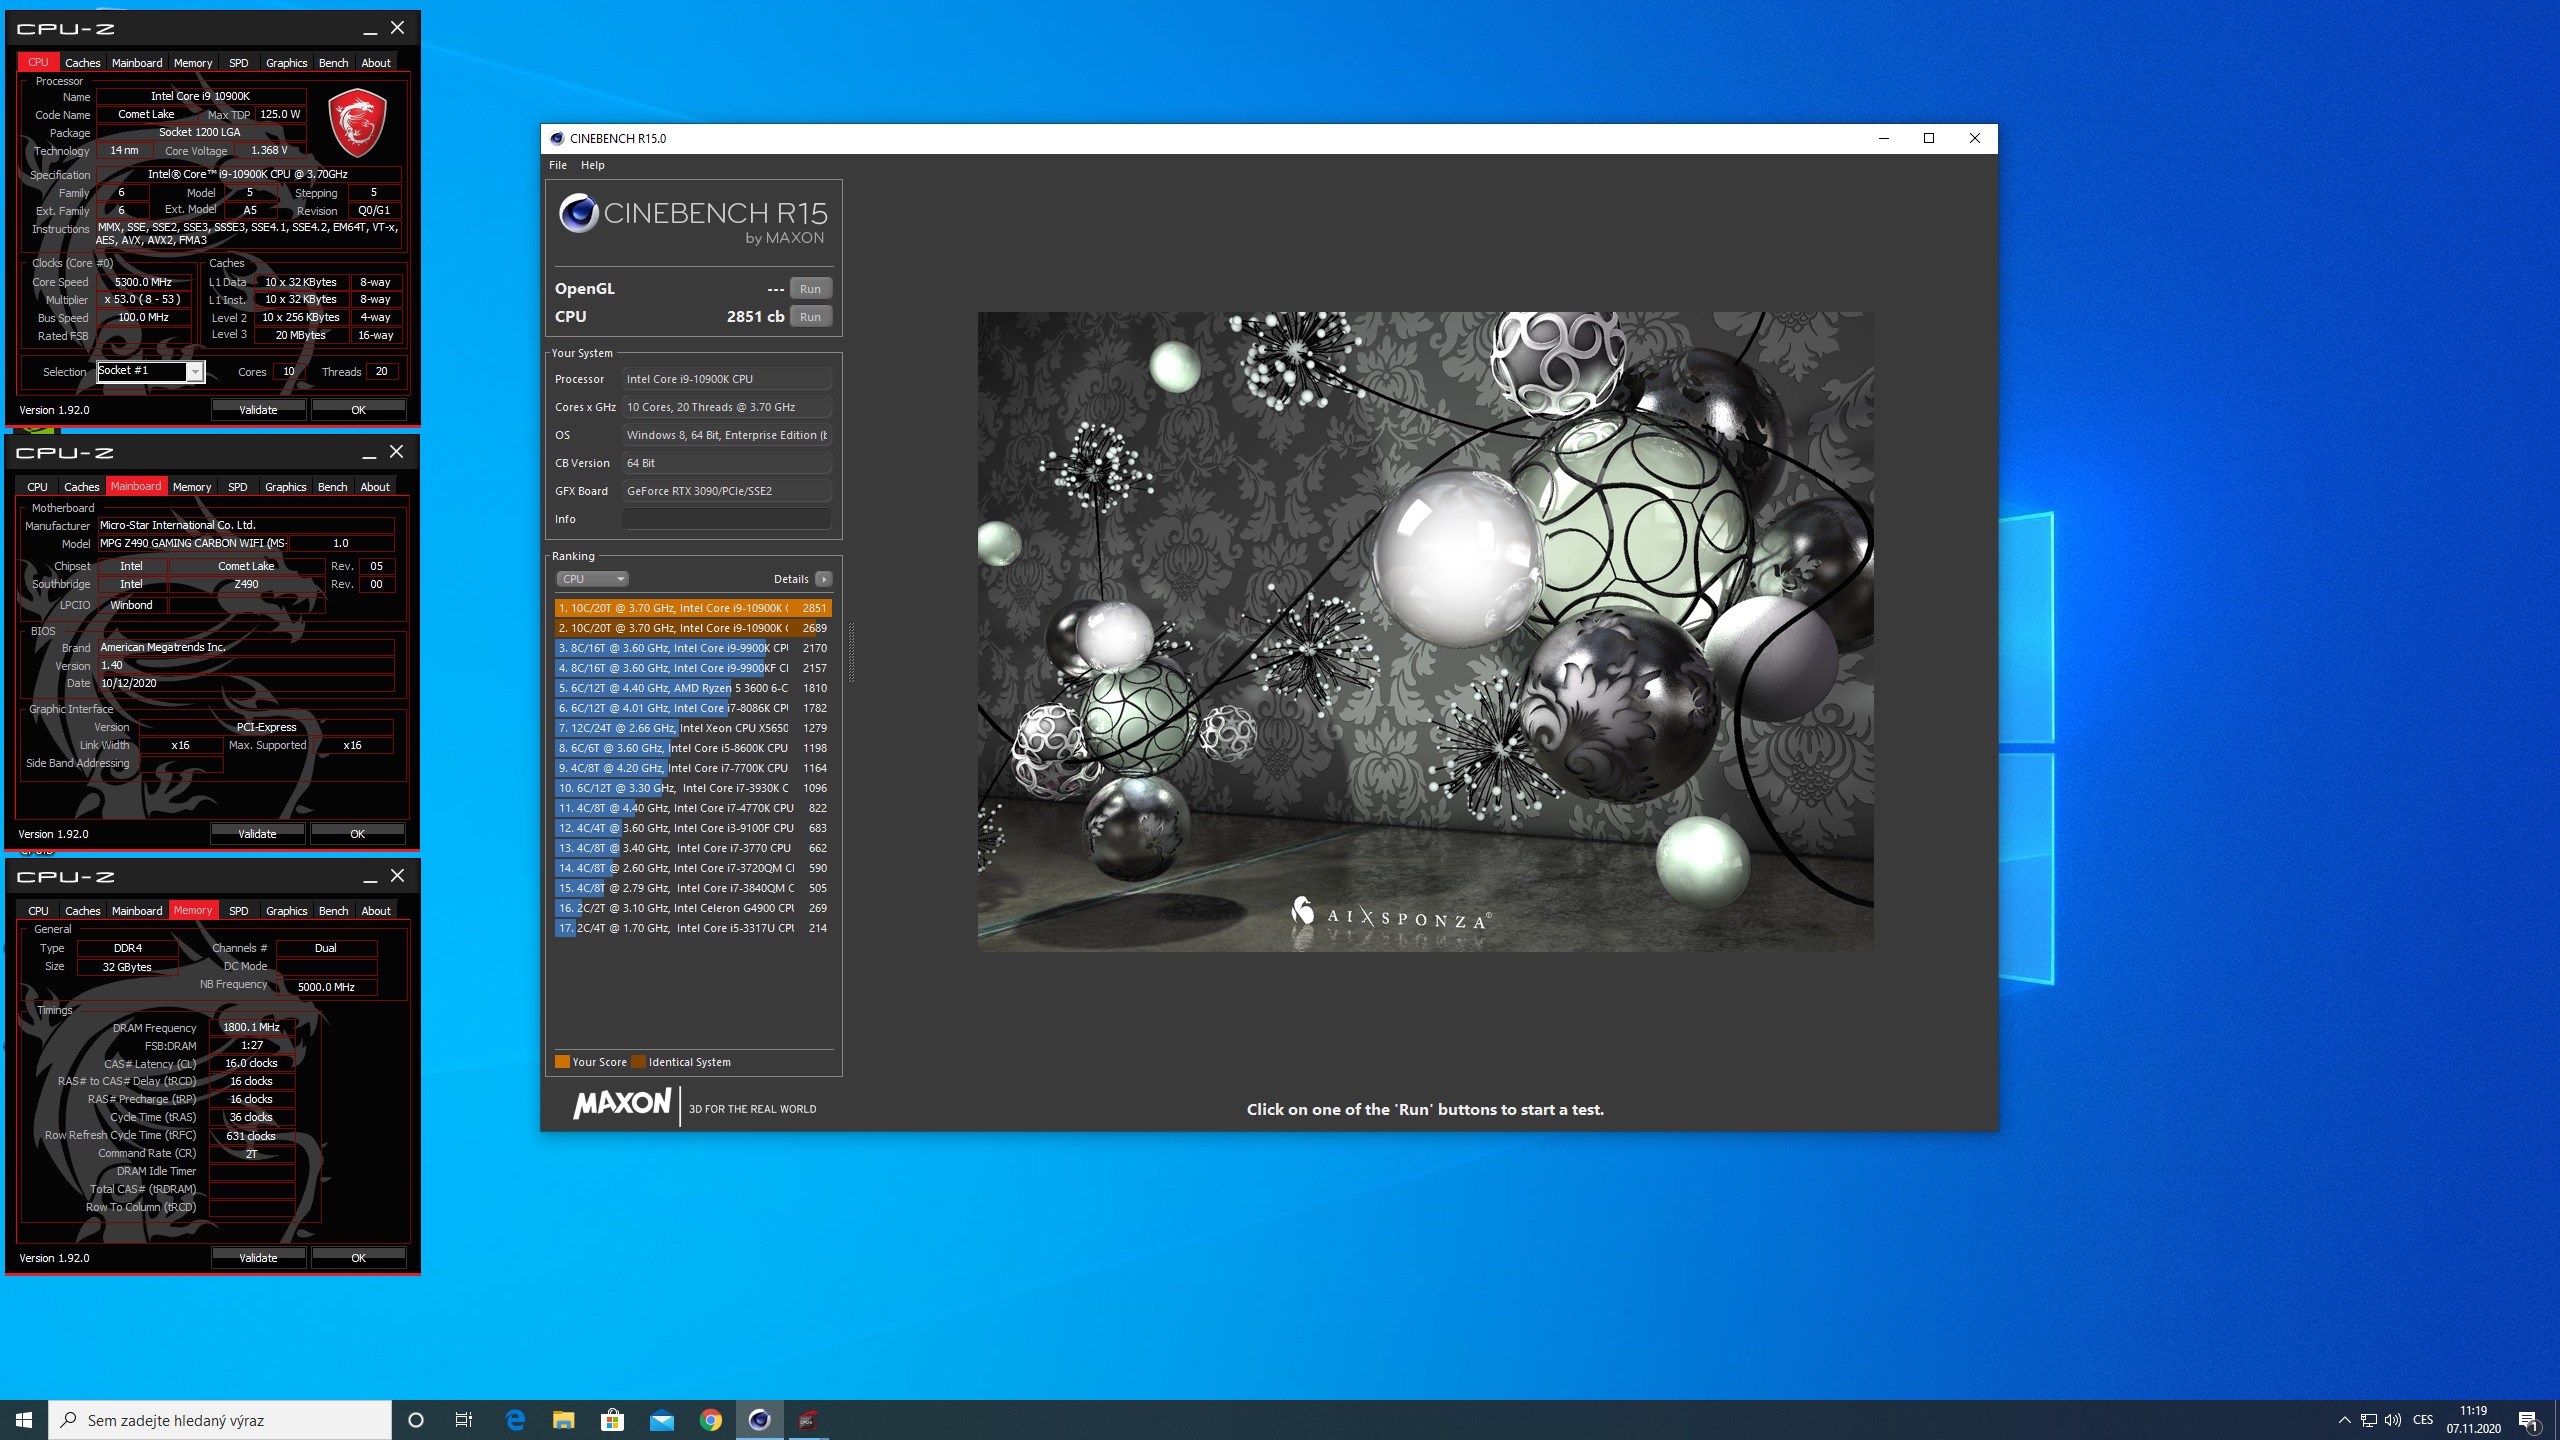Show hidden system tray icons
This screenshot has height=1440, width=2560.
[x=2344, y=1420]
